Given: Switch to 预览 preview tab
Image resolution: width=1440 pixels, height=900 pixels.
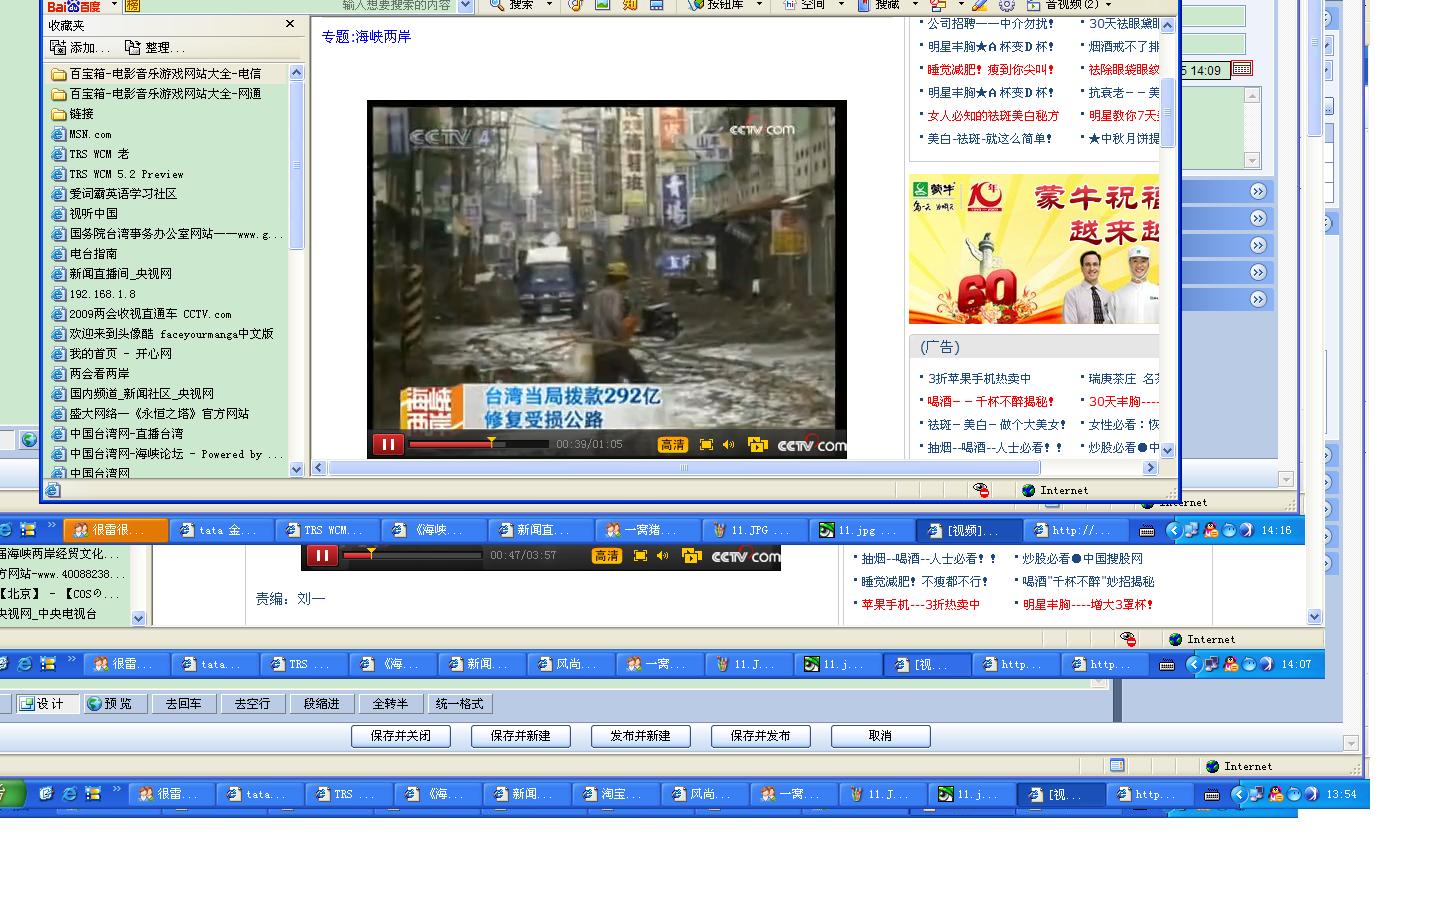Looking at the screenshot, I should pyautogui.click(x=109, y=704).
